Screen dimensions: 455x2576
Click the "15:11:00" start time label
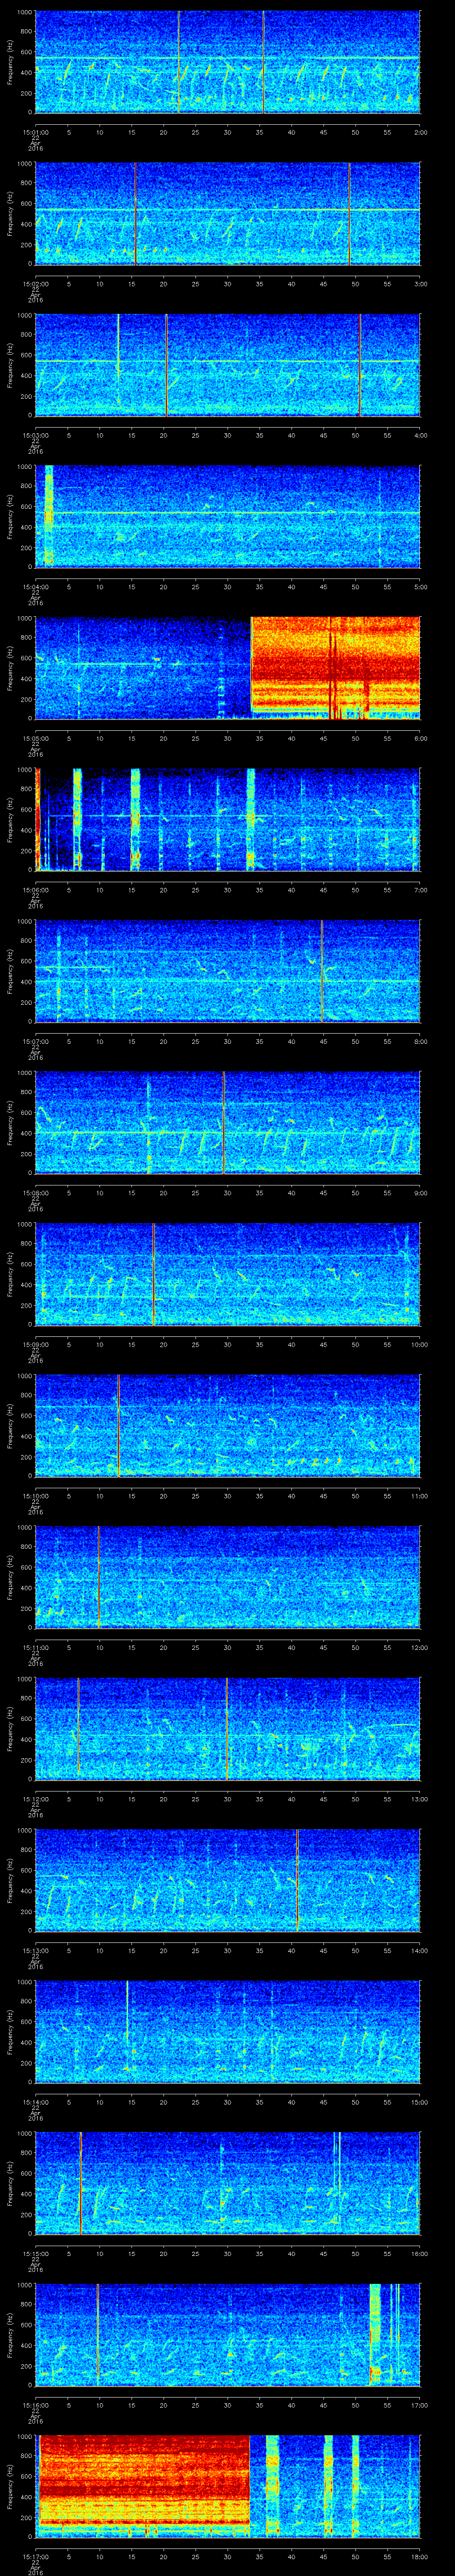[x=35, y=1647]
